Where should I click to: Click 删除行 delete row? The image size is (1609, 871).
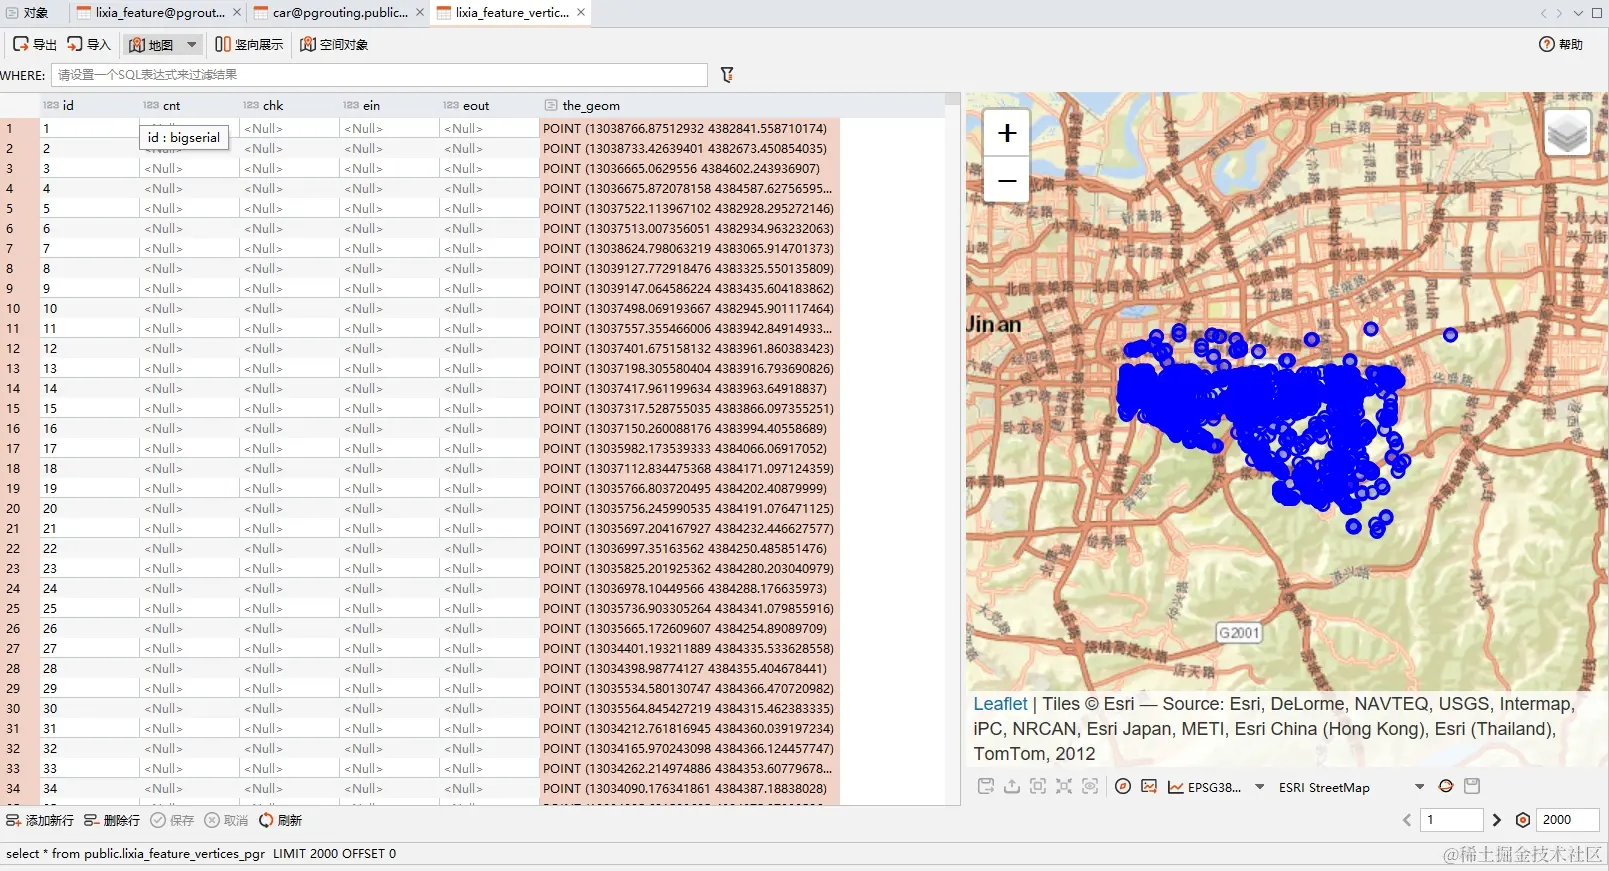coord(112,820)
